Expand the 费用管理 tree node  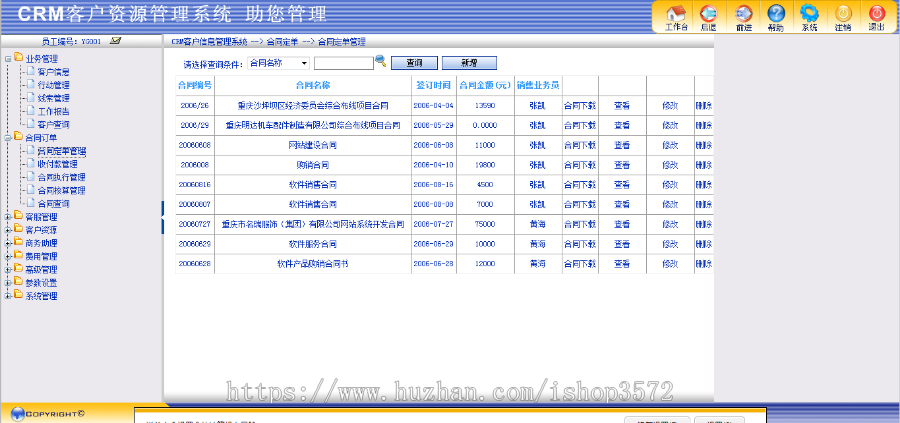click(8, 257)
